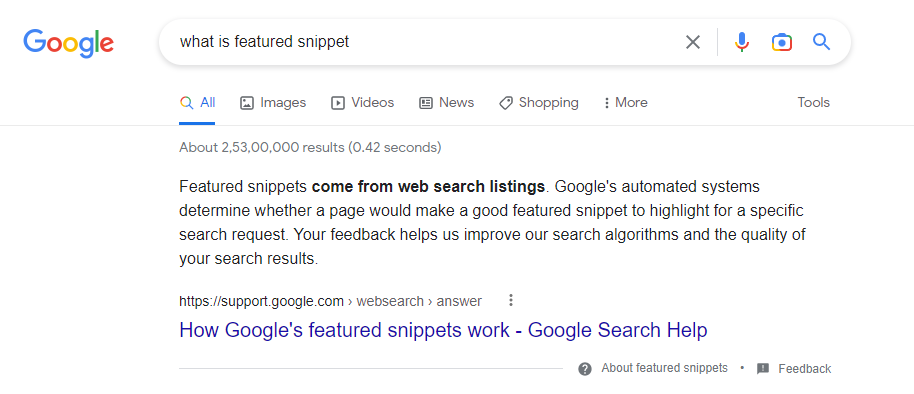
Task: Open Google Lens camera search icon
Action: coord(782,42)
